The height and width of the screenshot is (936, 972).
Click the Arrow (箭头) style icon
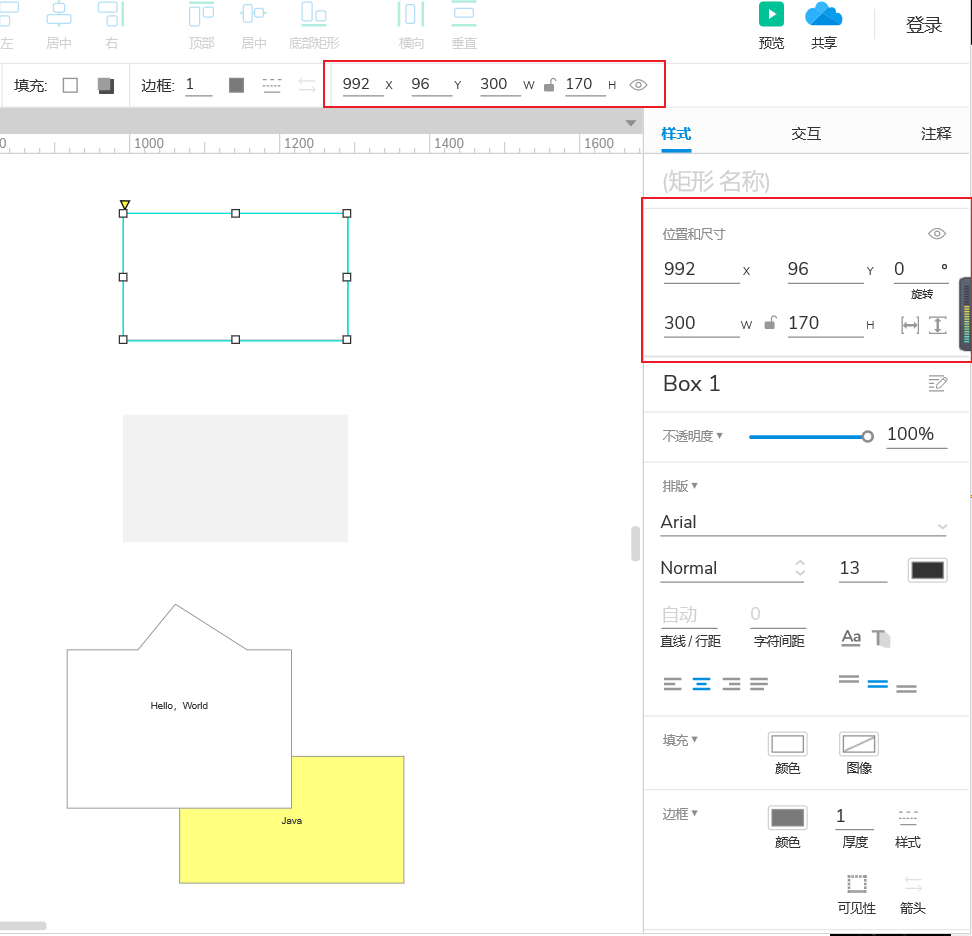(912, 883)
